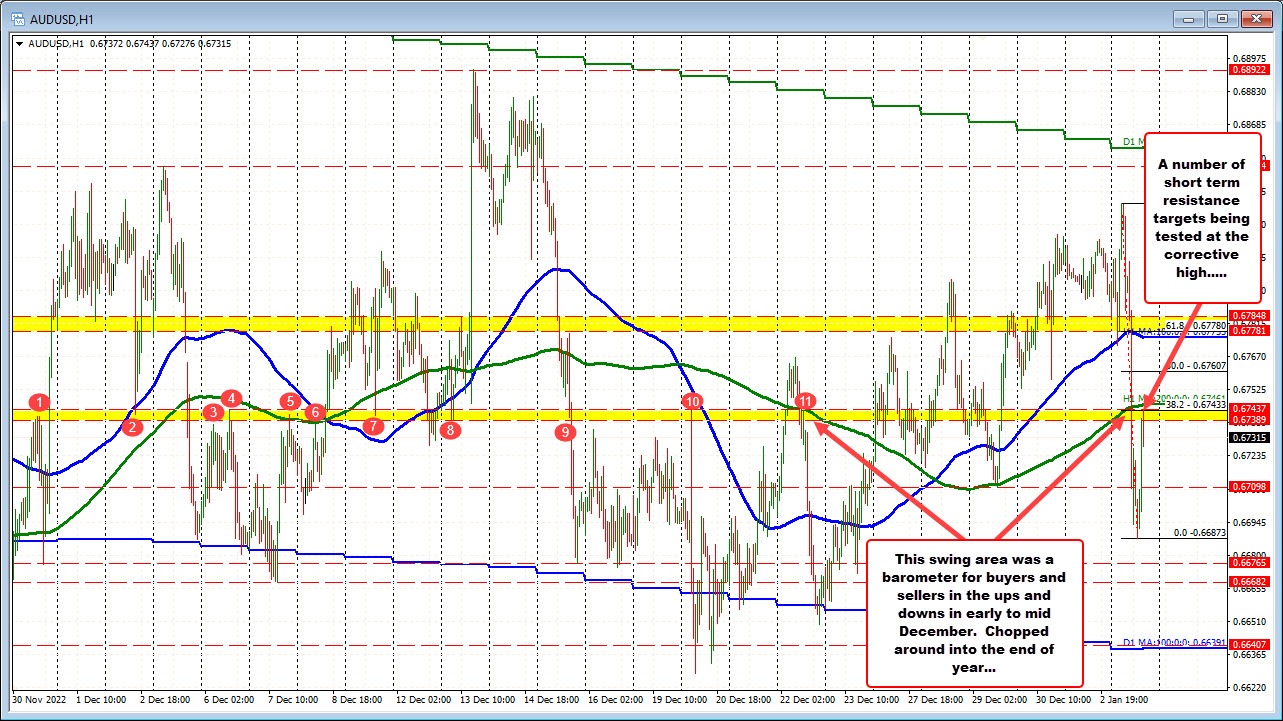Image resolution: width=1283 pixels, height=721 pixels.
Task: Click red circle marker number 11
Action: (804, 401)
